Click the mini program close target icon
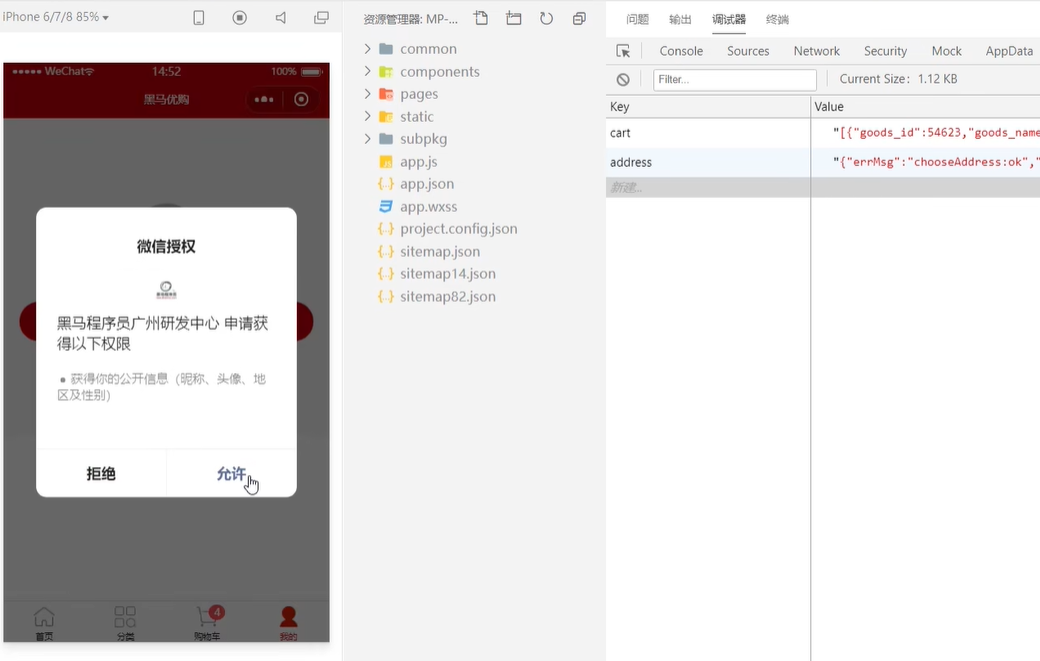Viewport: 1040px width, 661px height. [301, 99]
